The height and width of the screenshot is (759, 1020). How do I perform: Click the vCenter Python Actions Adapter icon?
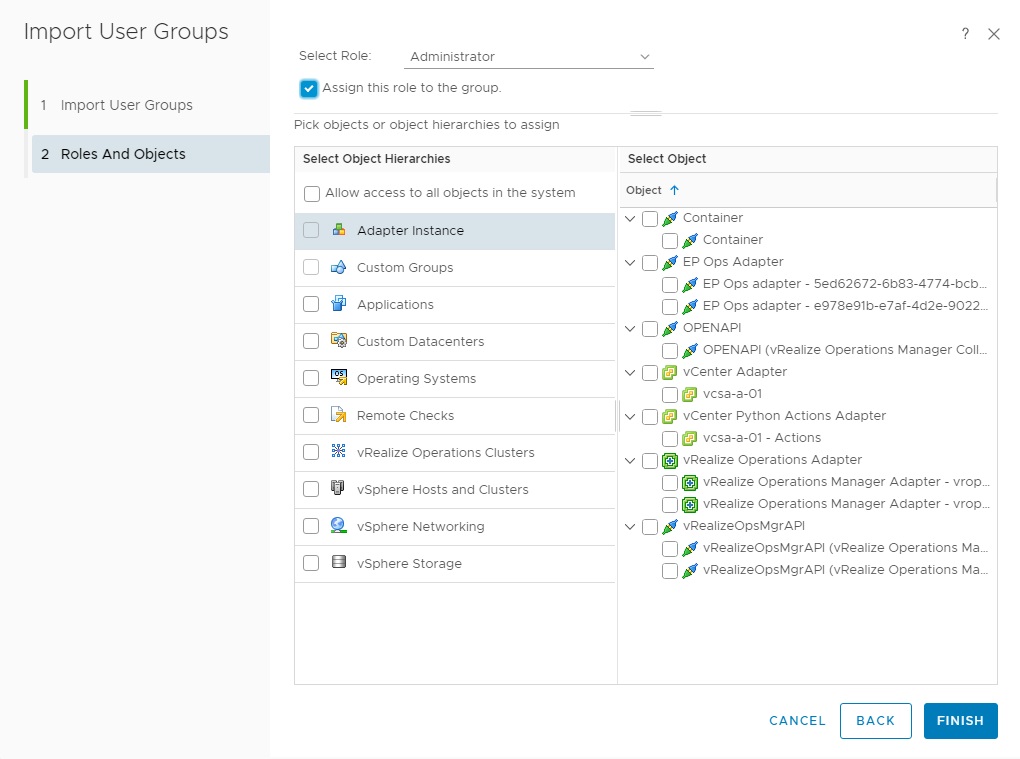pyautogui.click(x=669, y=417)
